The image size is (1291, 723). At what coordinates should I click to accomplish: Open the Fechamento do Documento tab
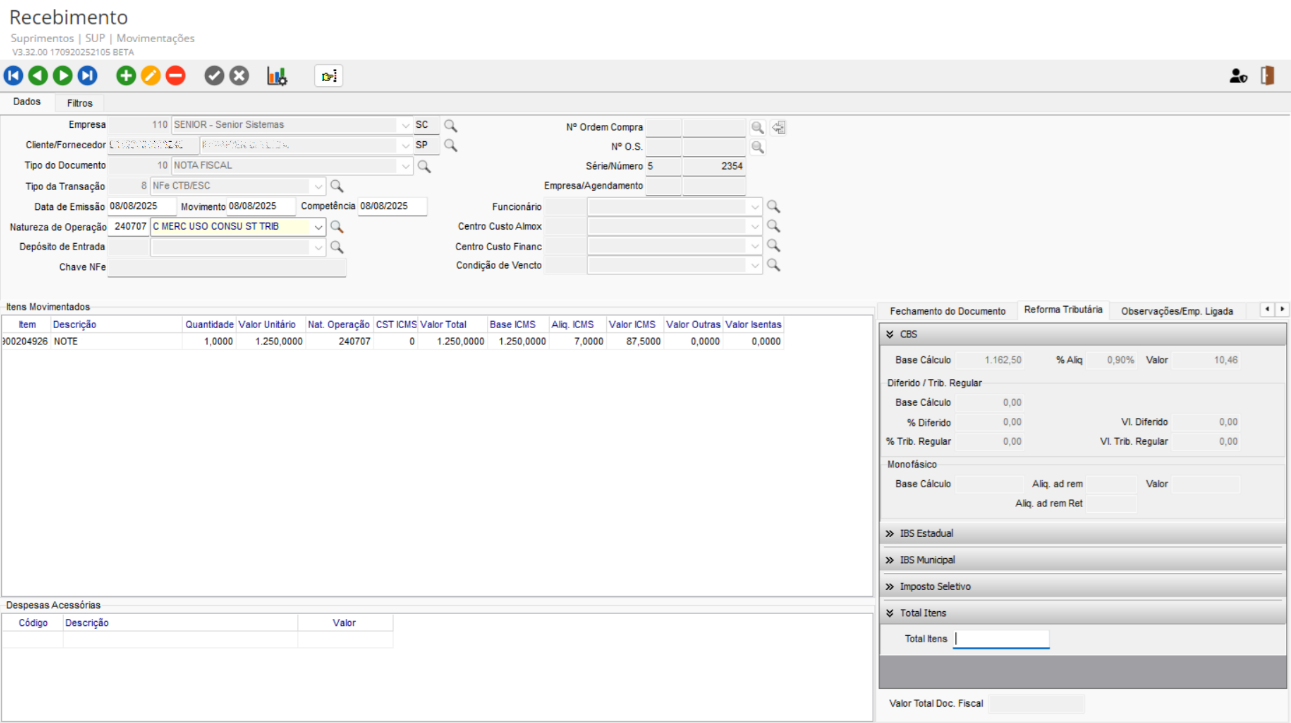pos(947,311)
